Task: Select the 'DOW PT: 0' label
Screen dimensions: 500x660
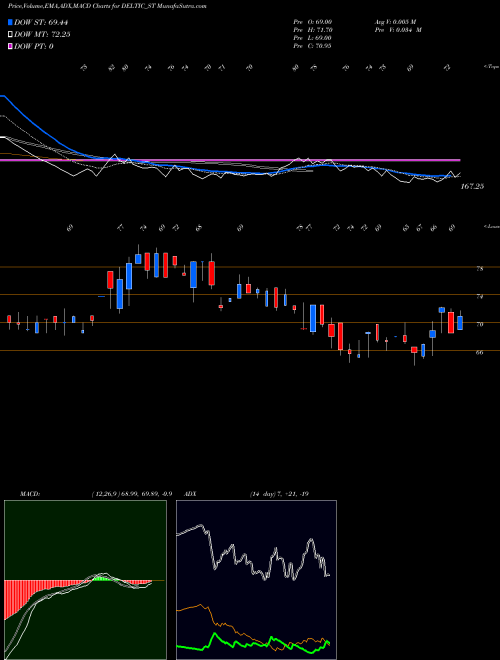Action: (34, 46)
